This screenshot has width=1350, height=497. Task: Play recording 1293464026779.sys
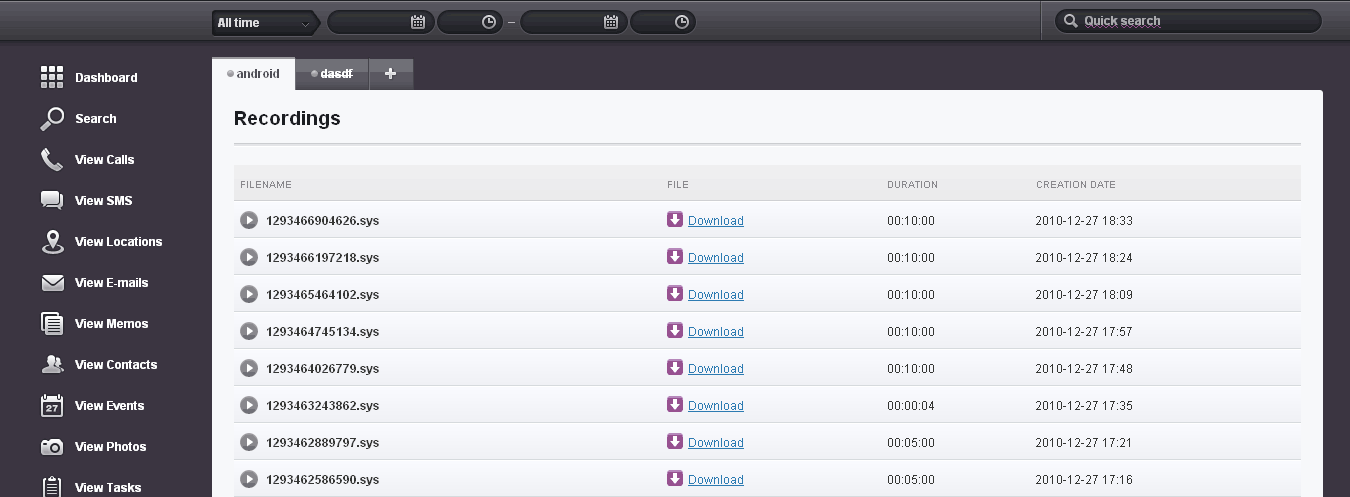[x=249, y=368]
